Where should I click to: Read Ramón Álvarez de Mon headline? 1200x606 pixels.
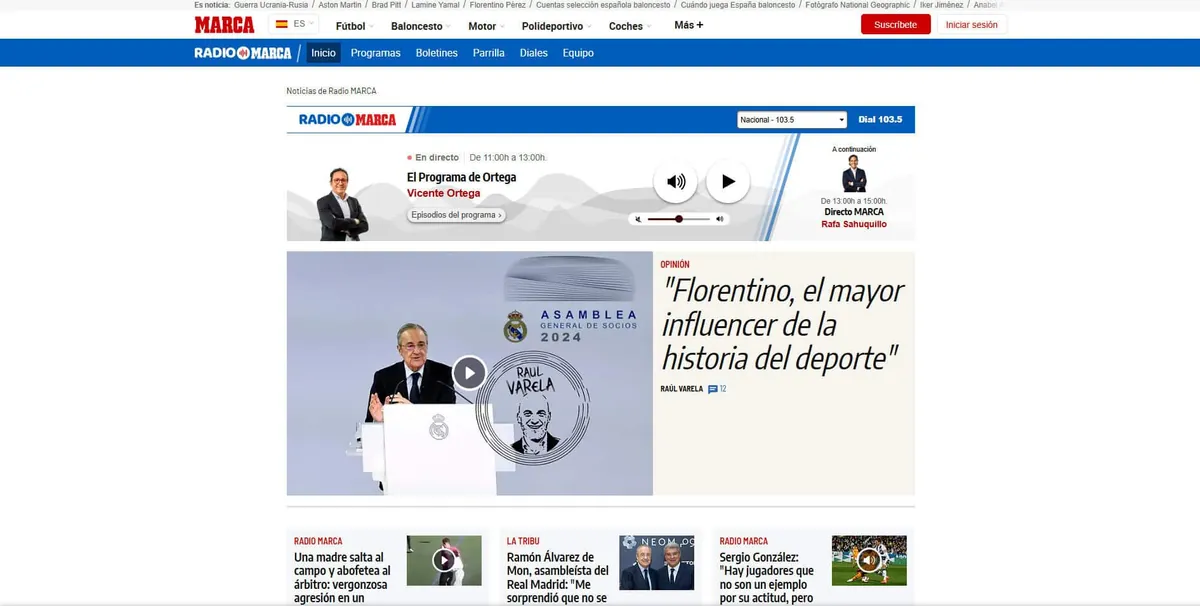point(558,577)
